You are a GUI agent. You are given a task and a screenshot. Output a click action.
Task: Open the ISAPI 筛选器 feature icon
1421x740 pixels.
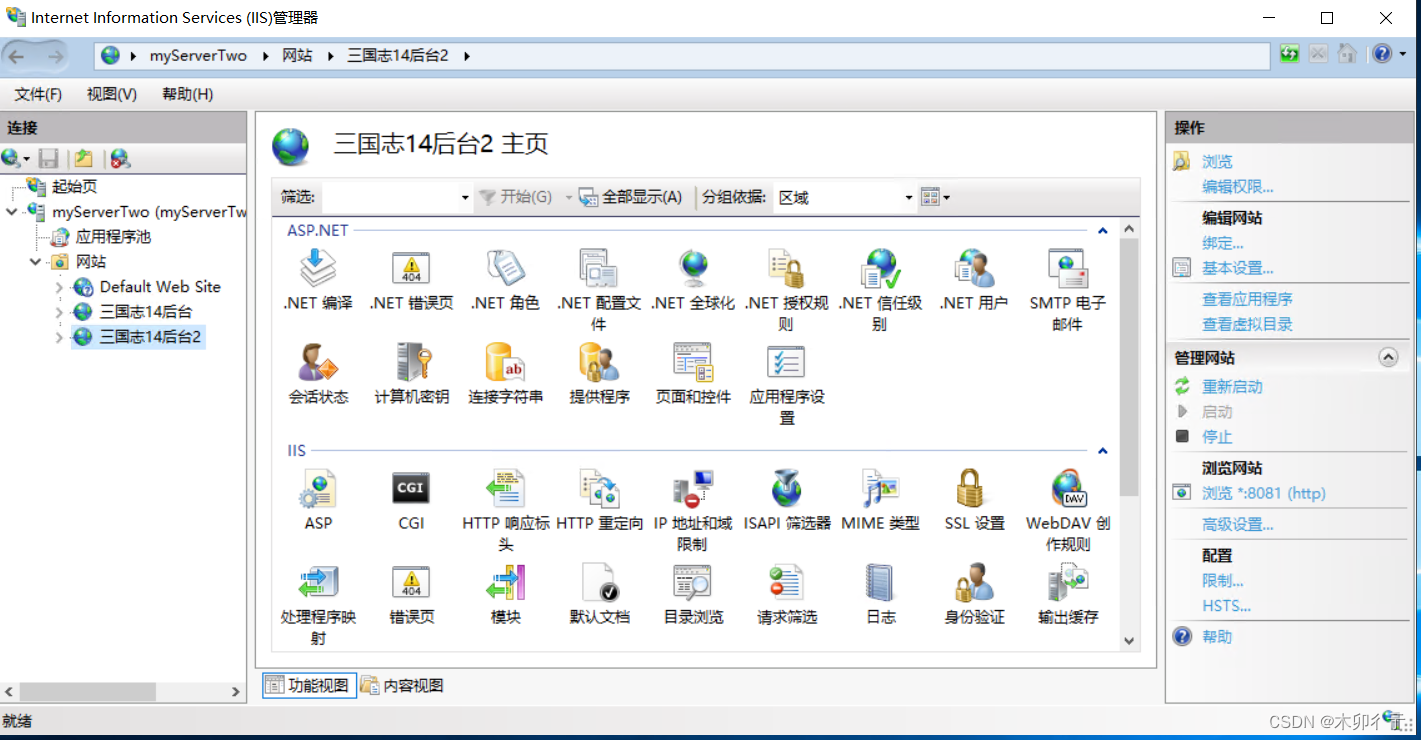pos(787,489)
